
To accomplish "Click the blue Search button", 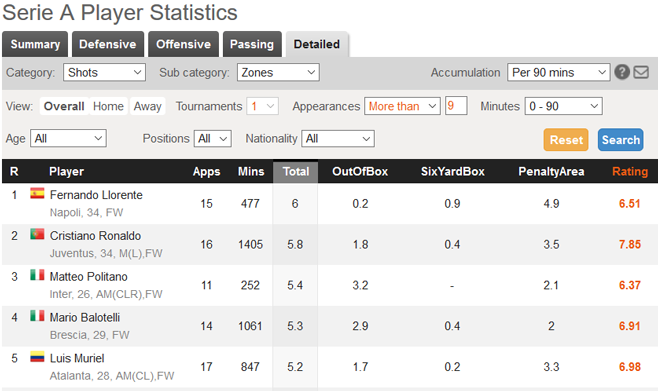I will click(621, 140).
